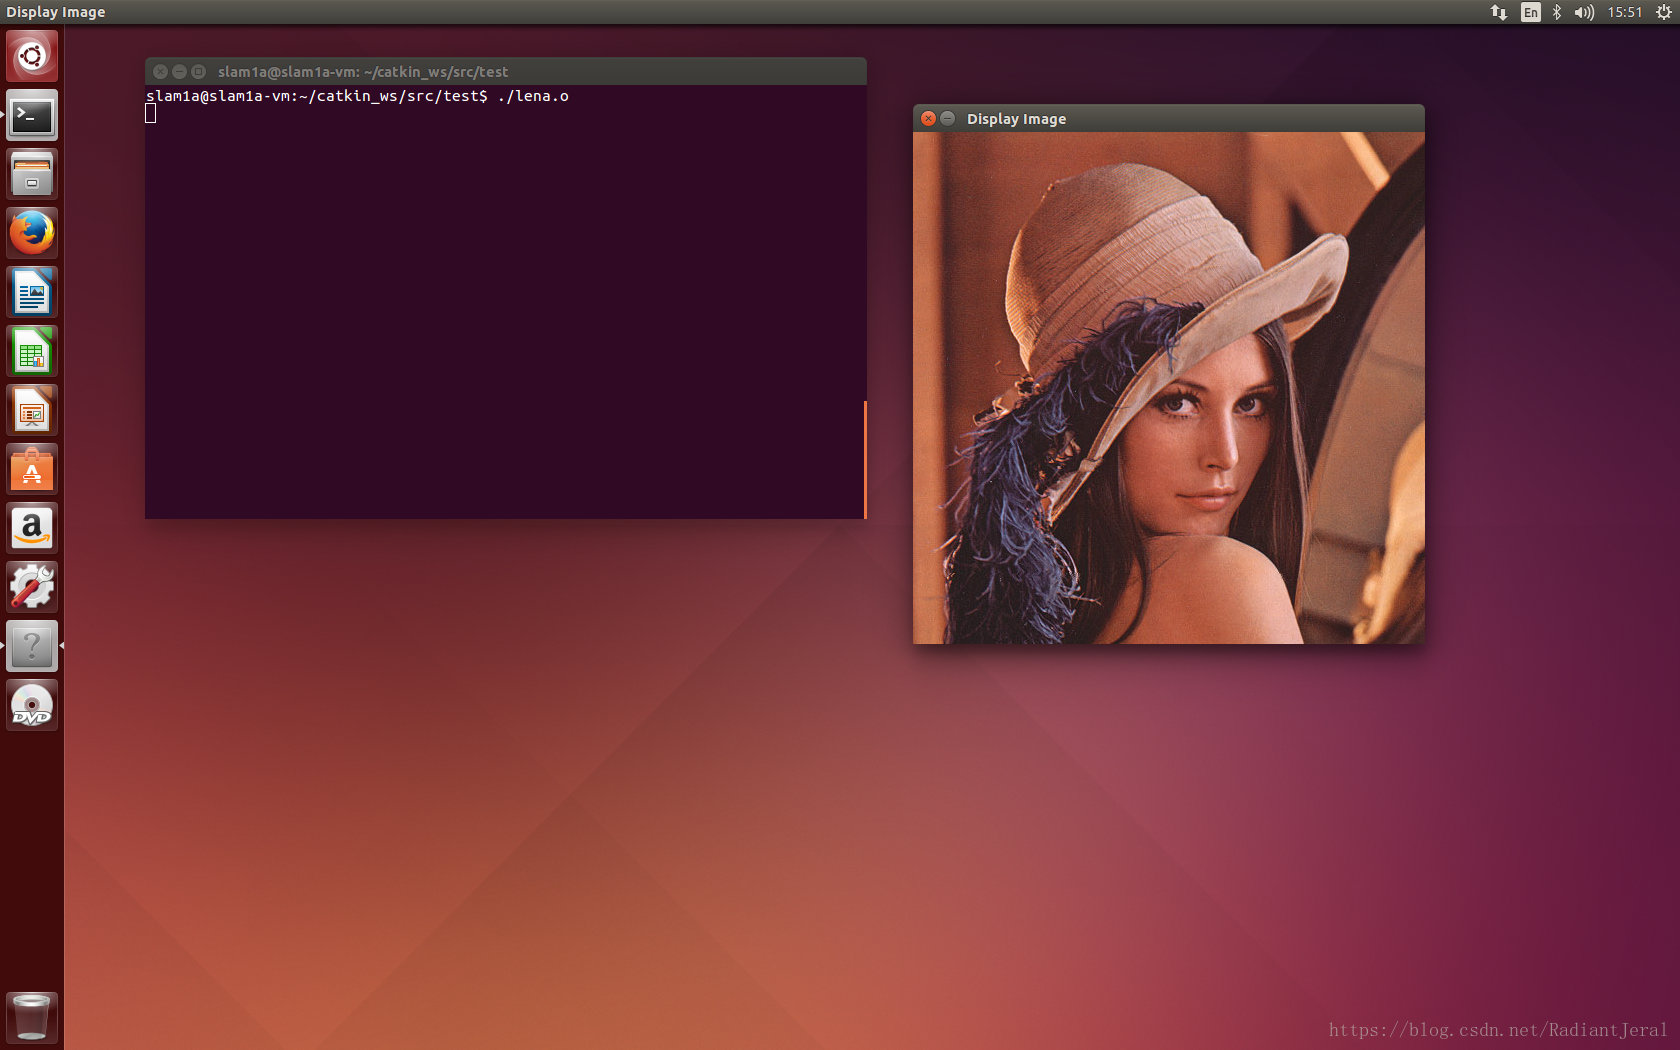Click the terminal title bar text
1680x1050 pixels.
pos(363,72)
